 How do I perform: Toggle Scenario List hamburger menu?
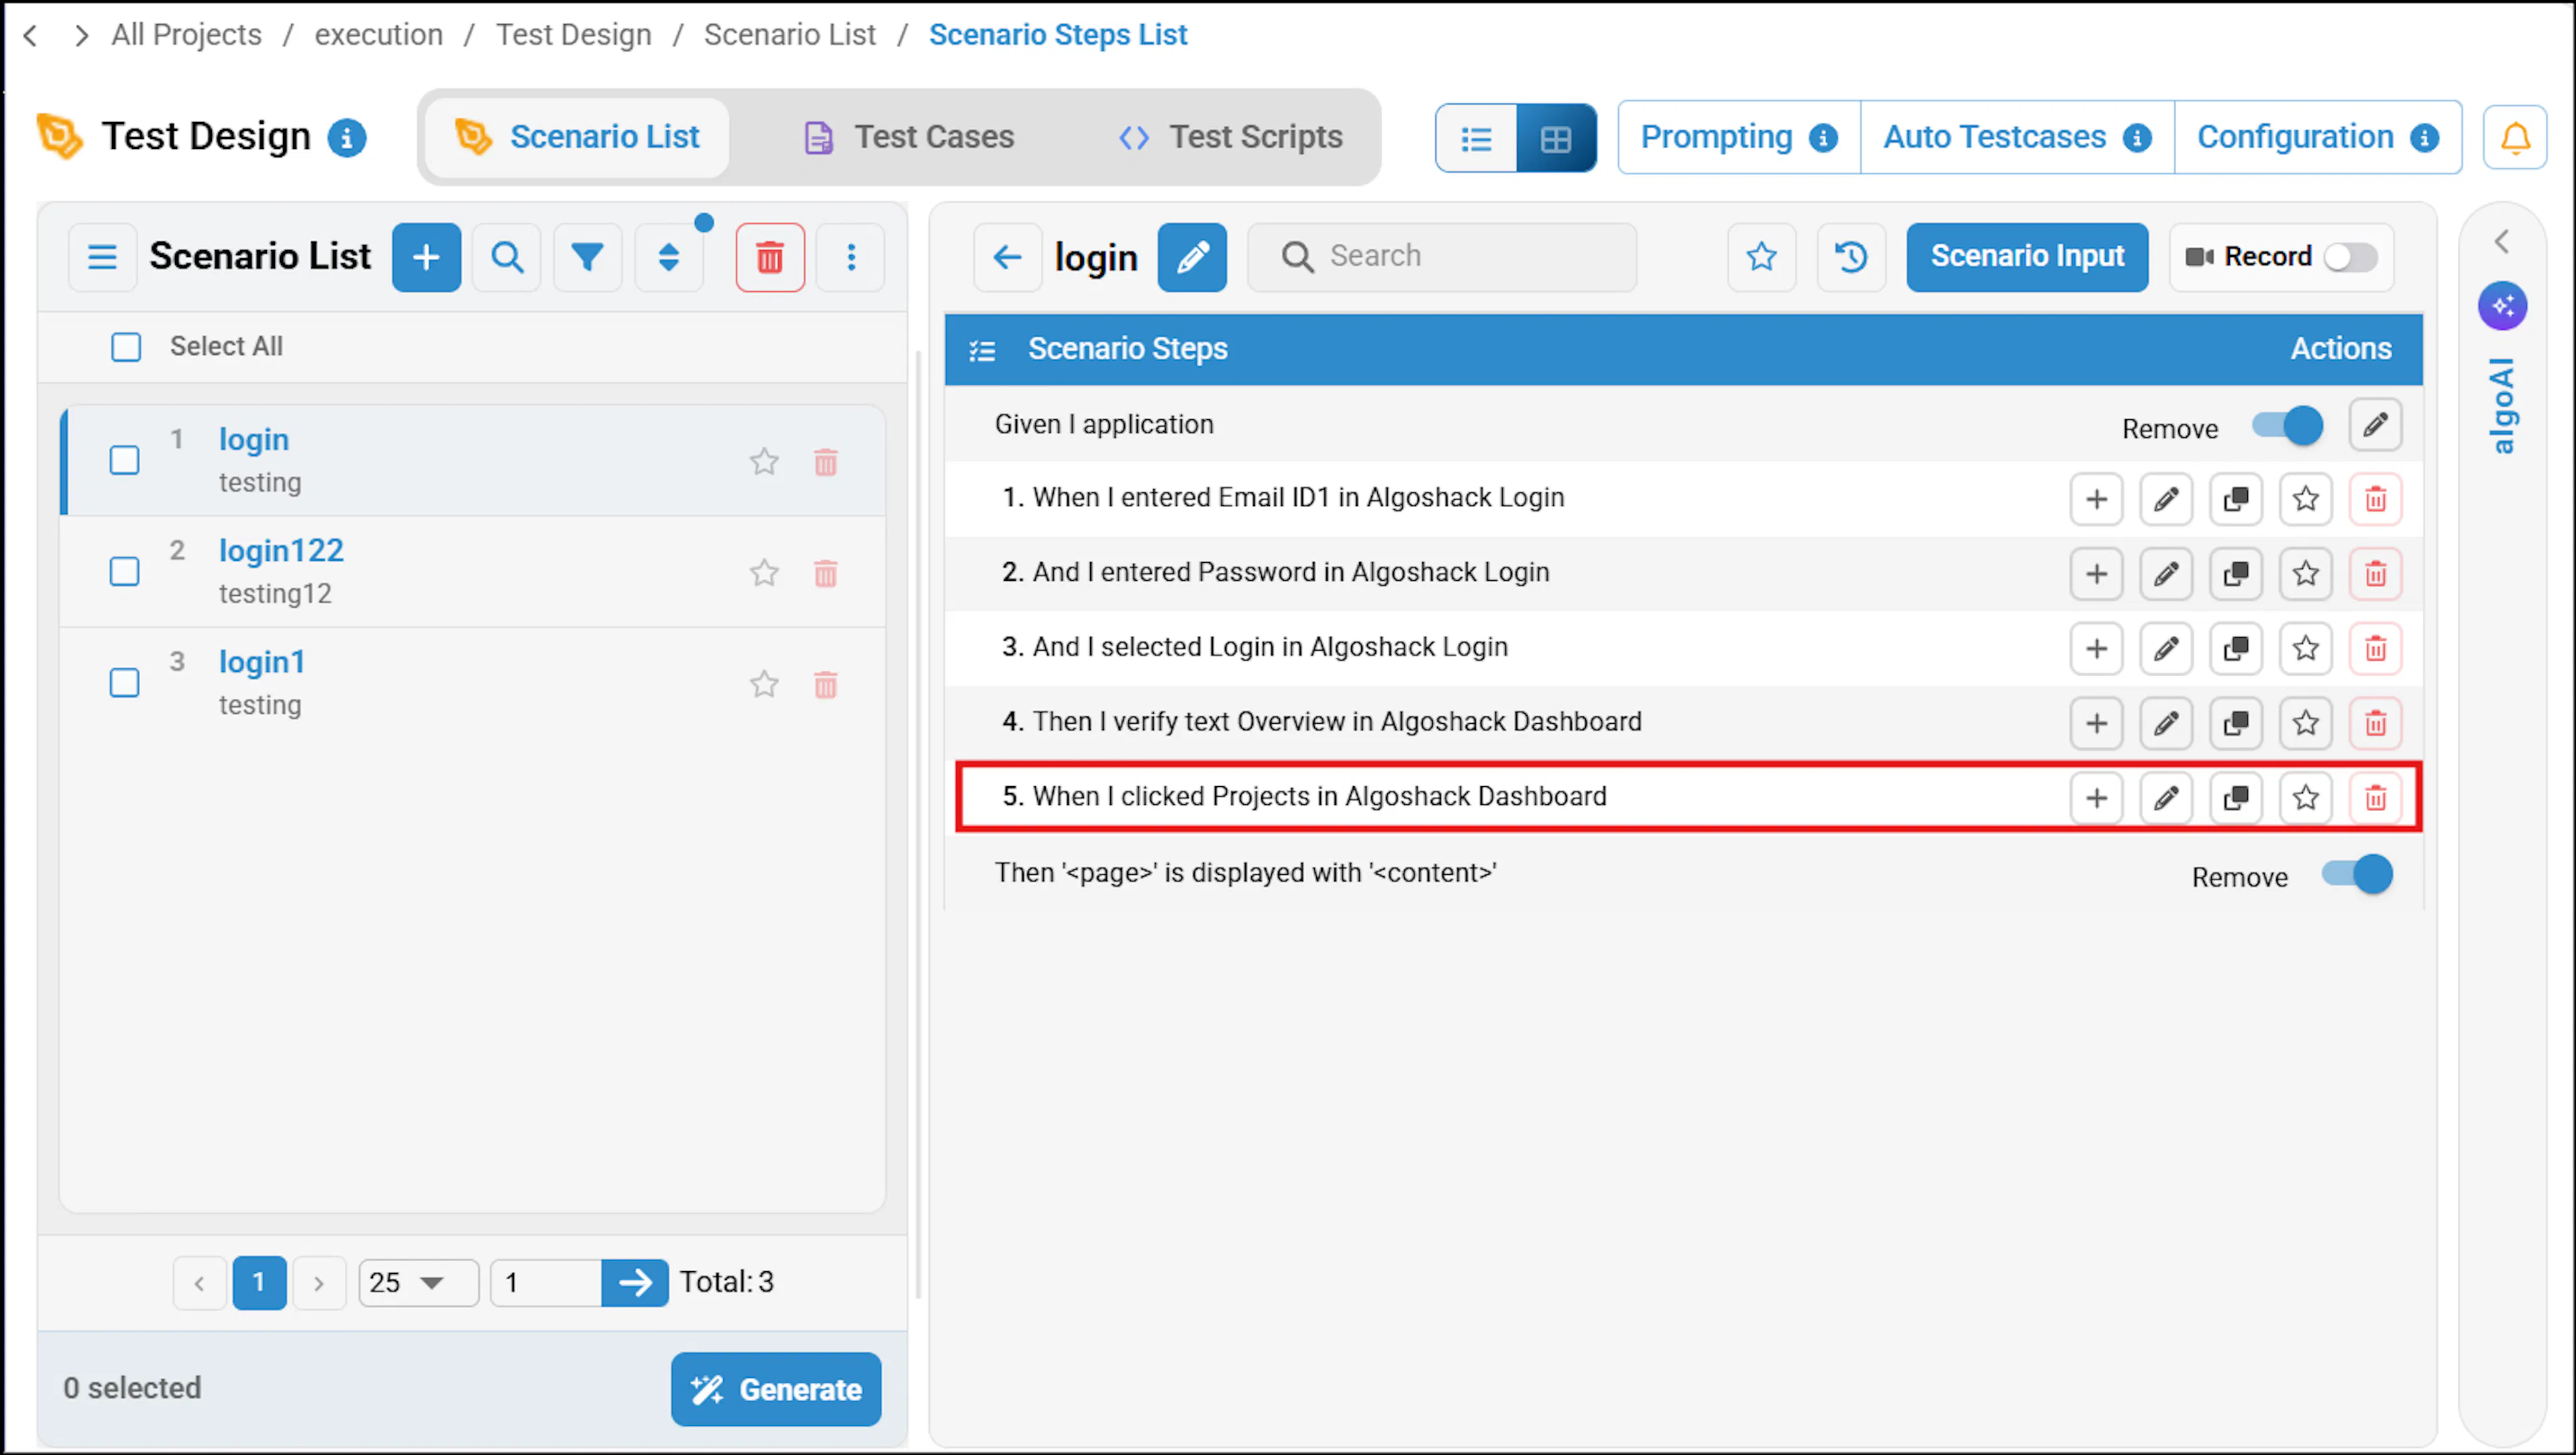[x=102, y=257]
